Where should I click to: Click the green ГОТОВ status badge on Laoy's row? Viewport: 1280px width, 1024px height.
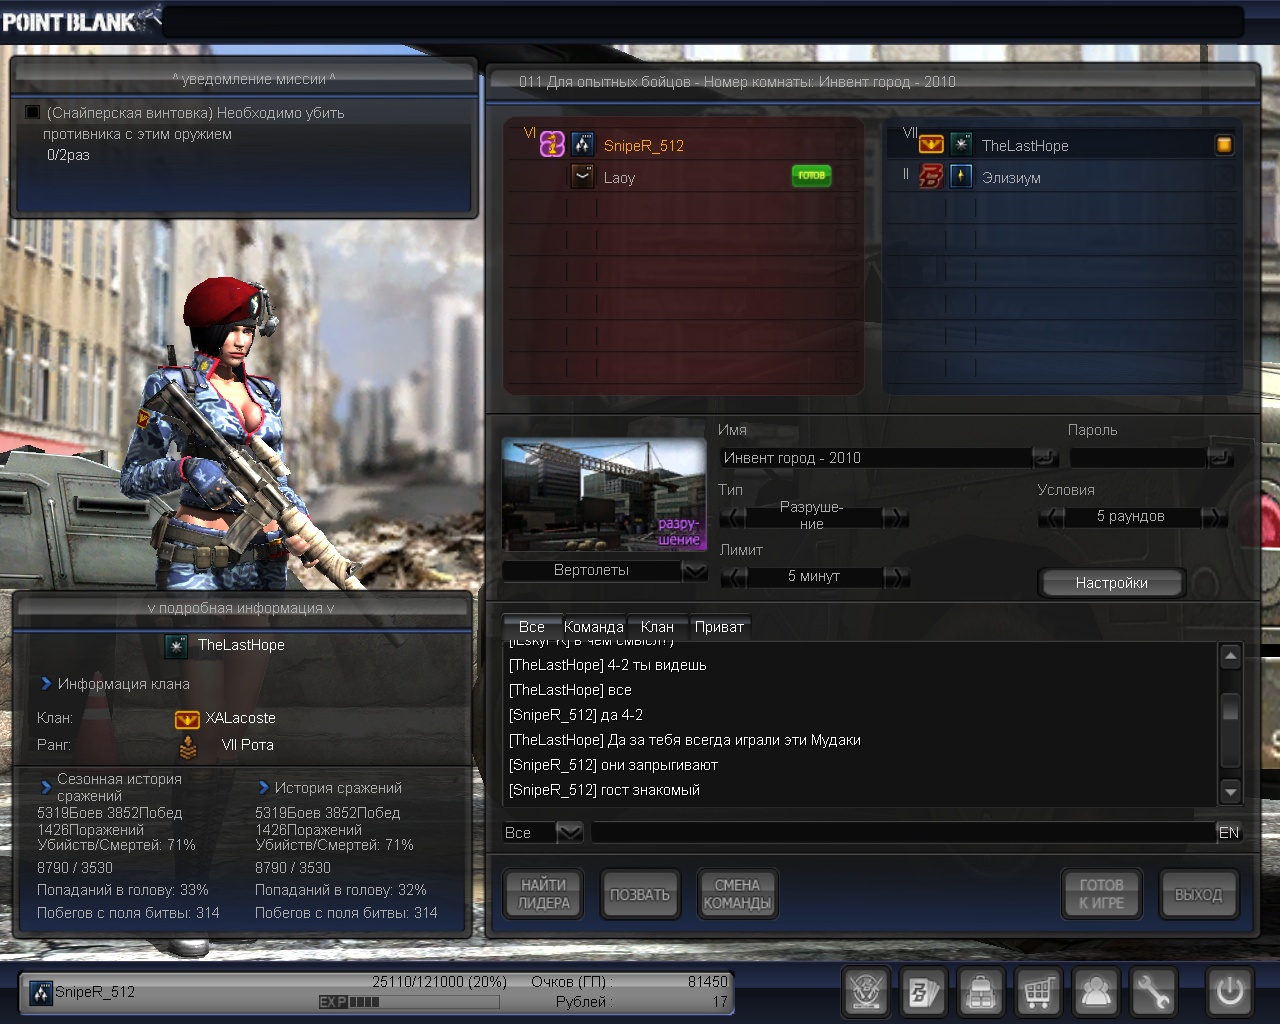(x=811, y=176)
